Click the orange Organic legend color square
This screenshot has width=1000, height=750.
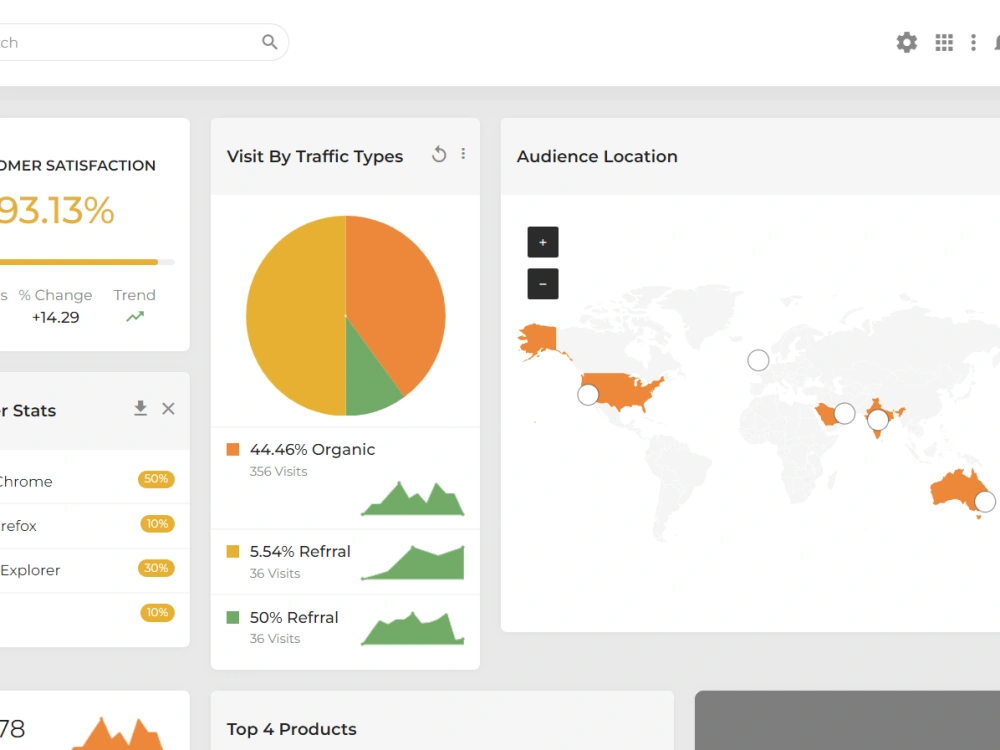233,449
